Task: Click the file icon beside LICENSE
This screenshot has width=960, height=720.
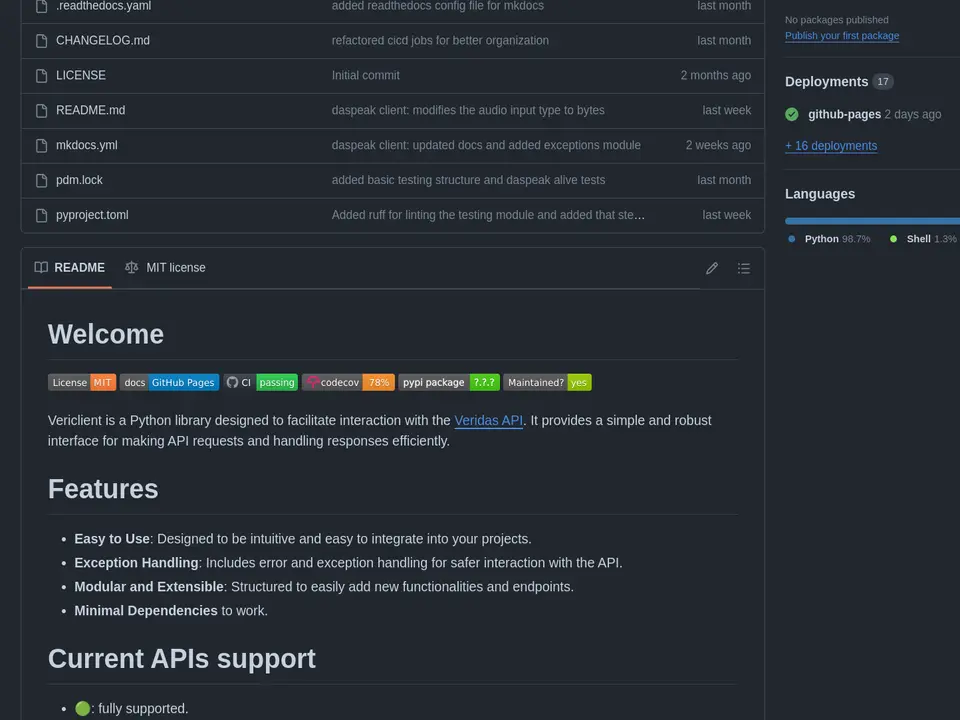Action: point(42,76)
